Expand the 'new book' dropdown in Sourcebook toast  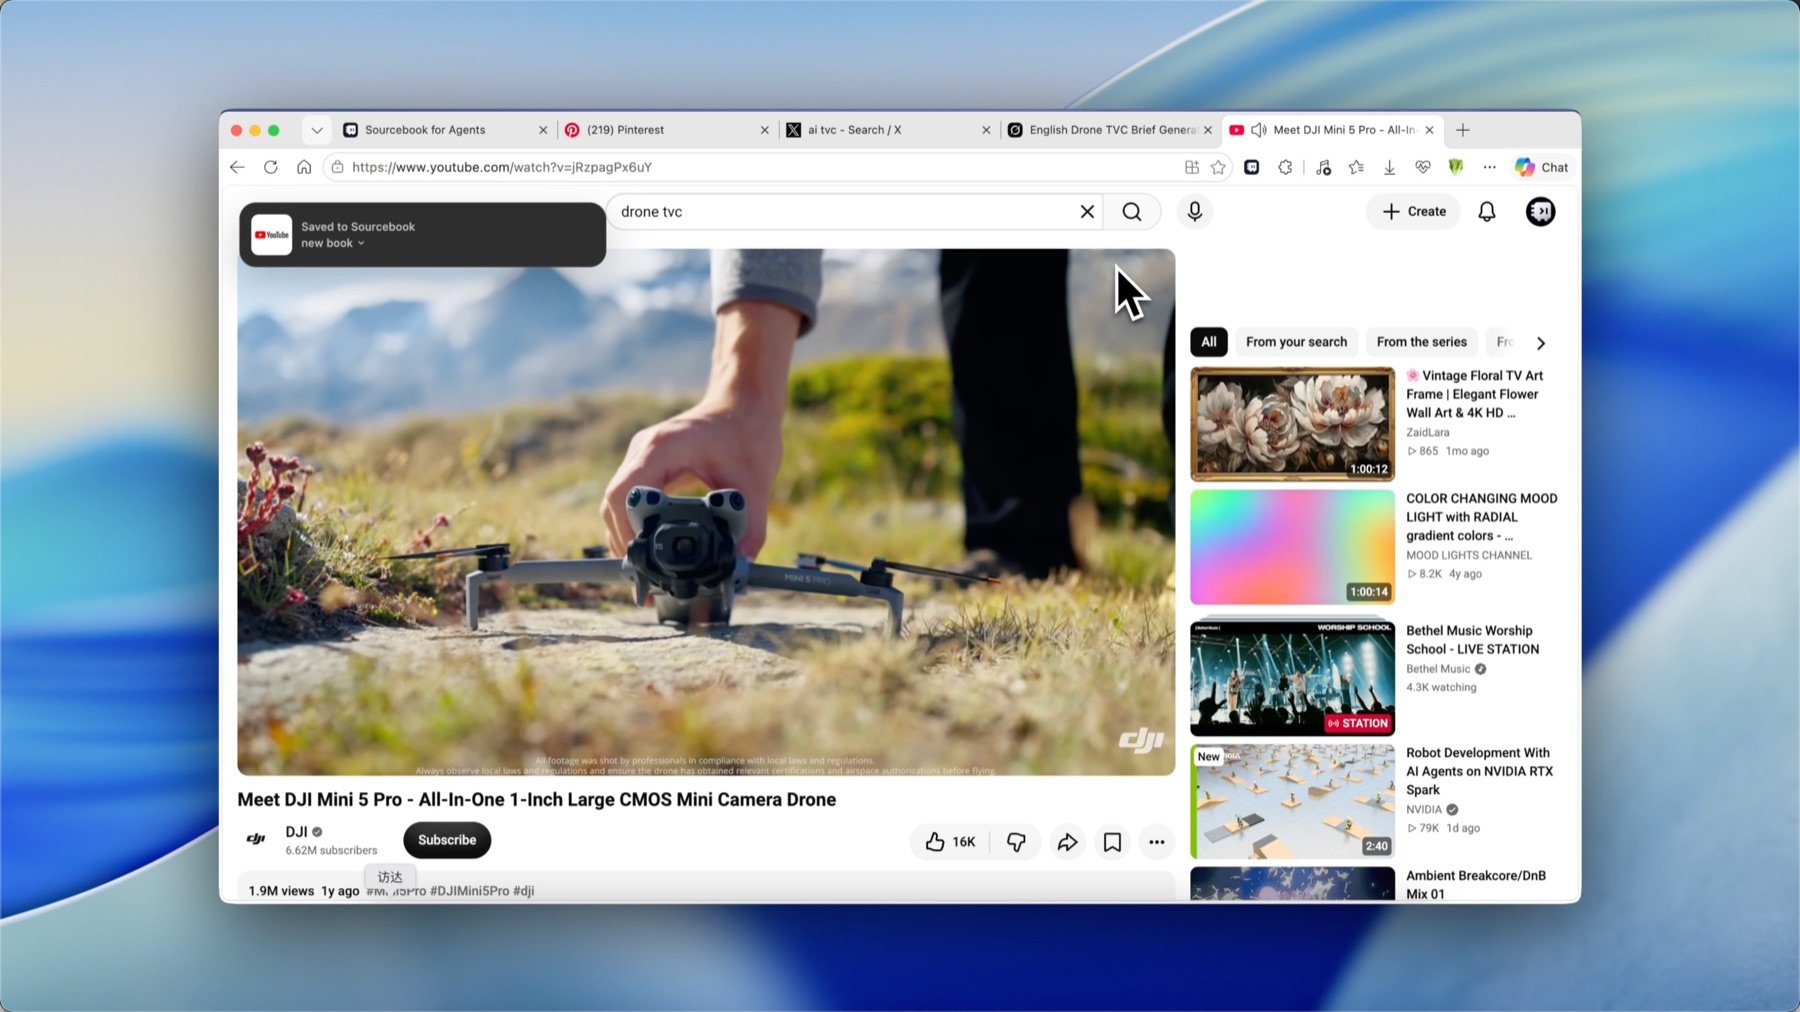point(333,243)
